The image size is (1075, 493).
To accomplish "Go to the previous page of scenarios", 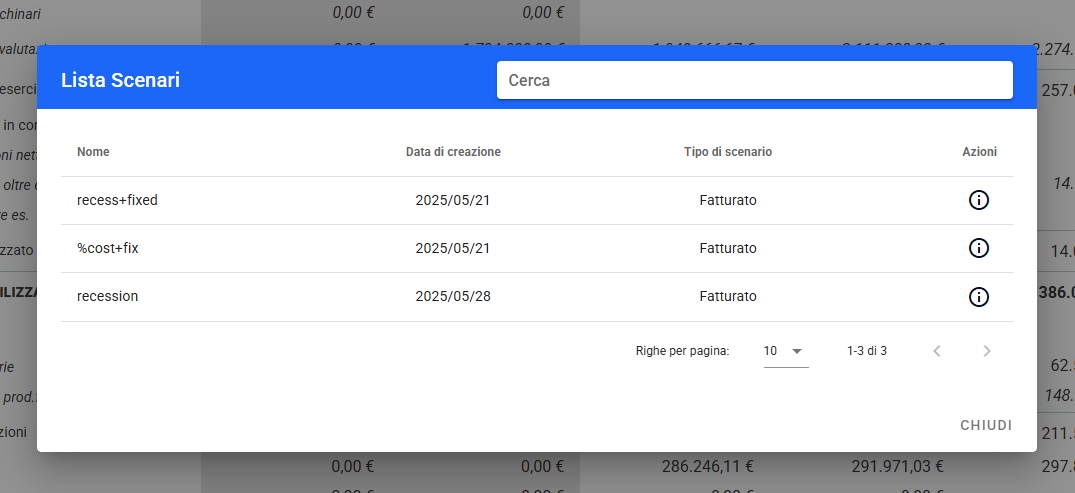I will (937, 351).
